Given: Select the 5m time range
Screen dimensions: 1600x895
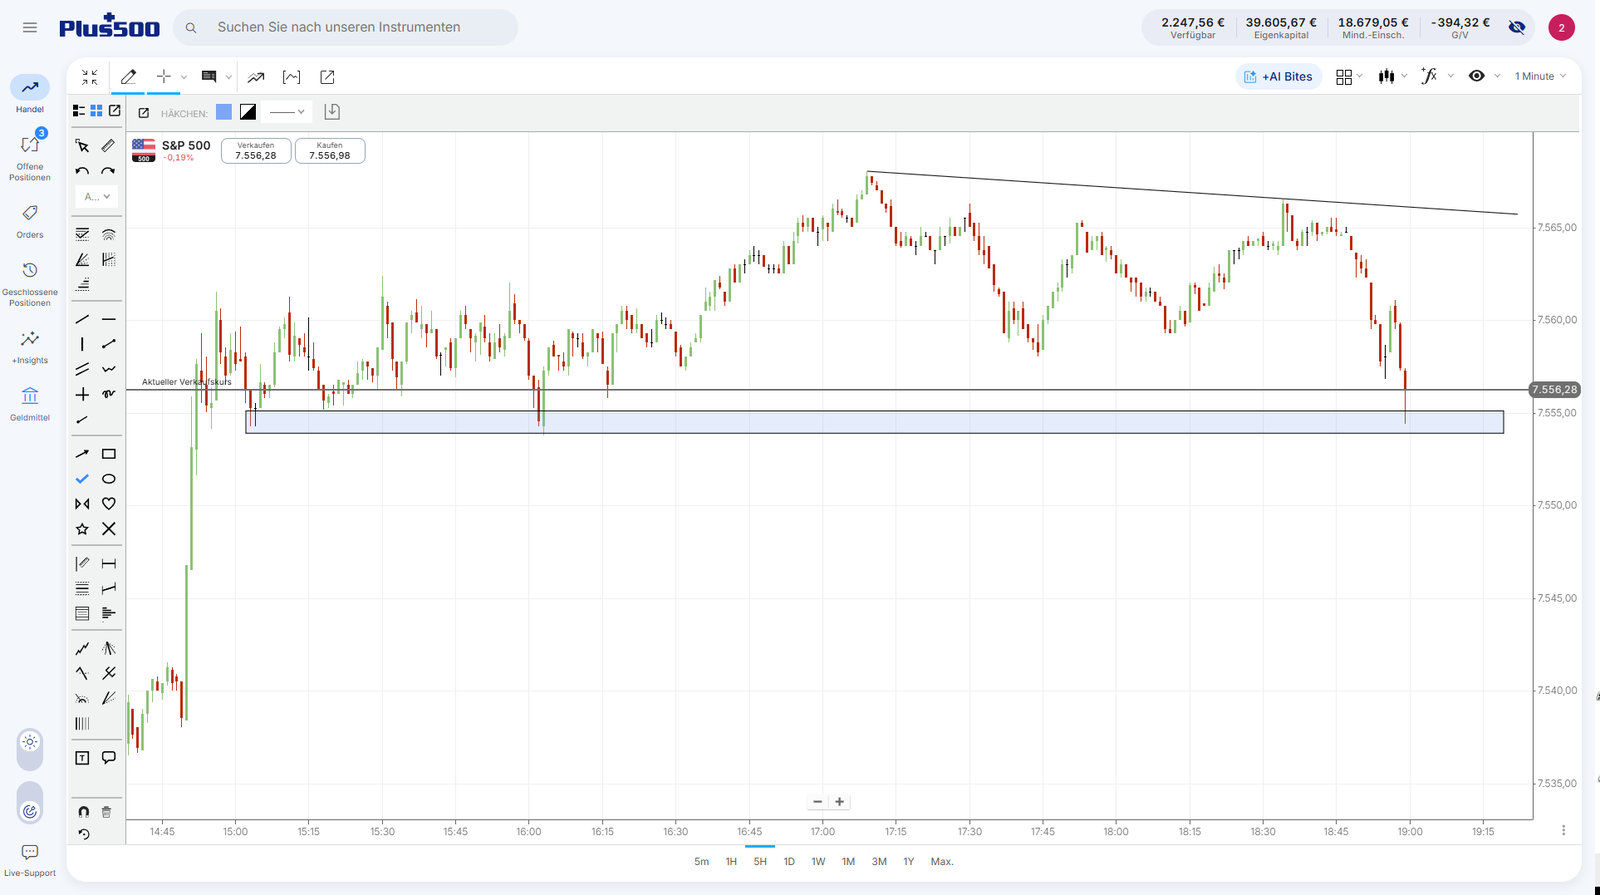Looking at the screenshot, I should 702,861.
